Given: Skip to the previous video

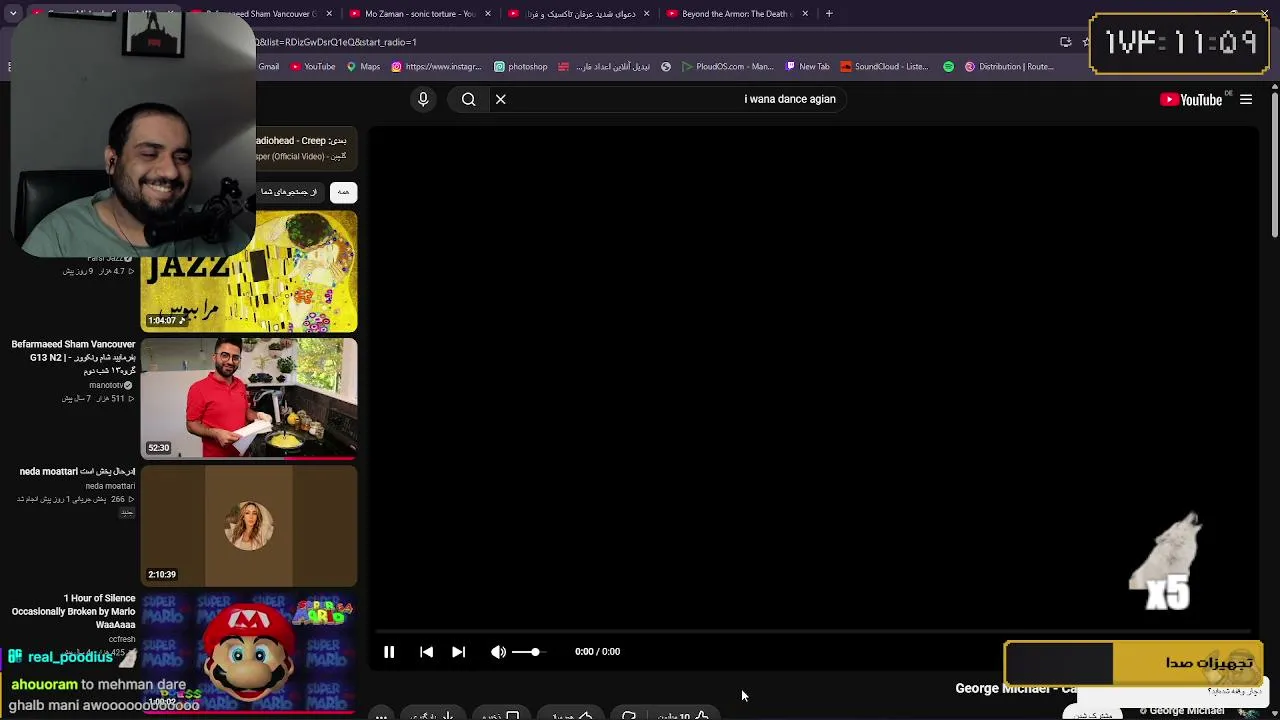Looking at the screenshot, I should 426,652.
